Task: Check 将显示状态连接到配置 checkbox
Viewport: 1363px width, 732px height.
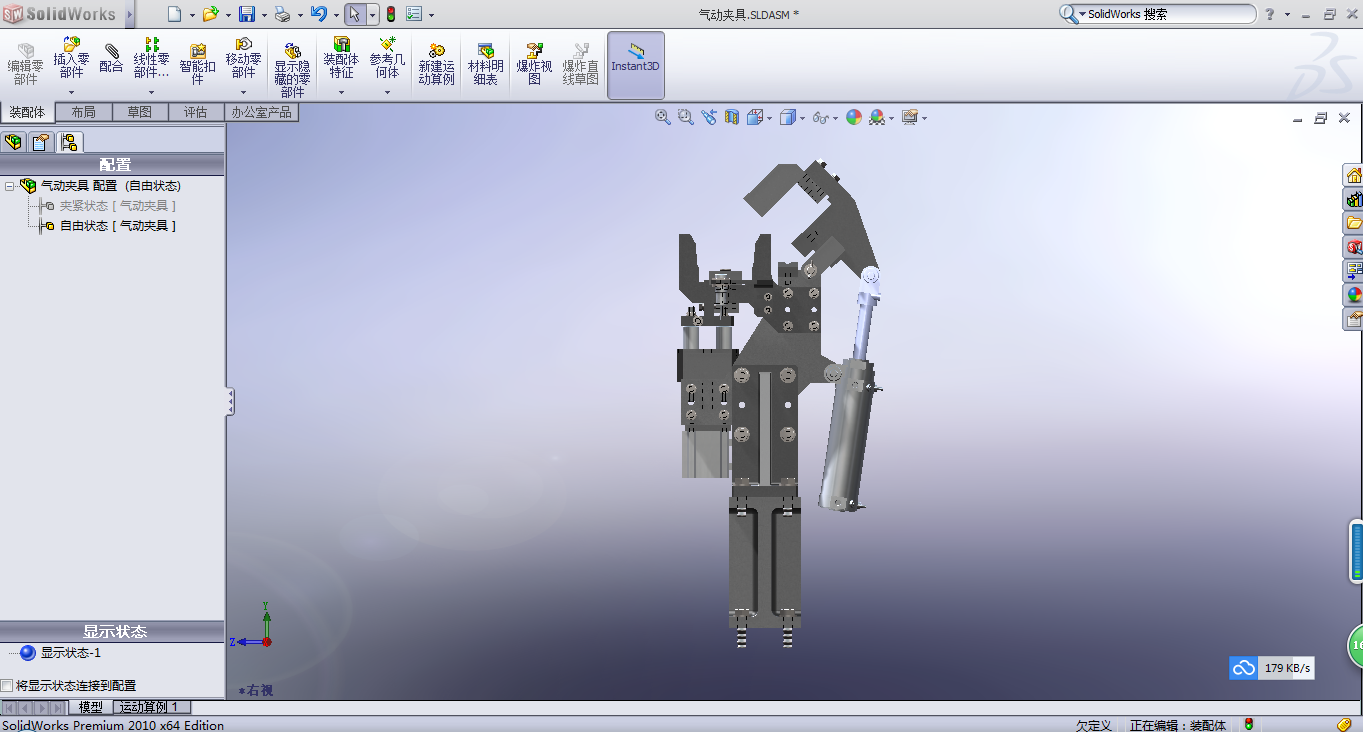Action: (7, 686)
